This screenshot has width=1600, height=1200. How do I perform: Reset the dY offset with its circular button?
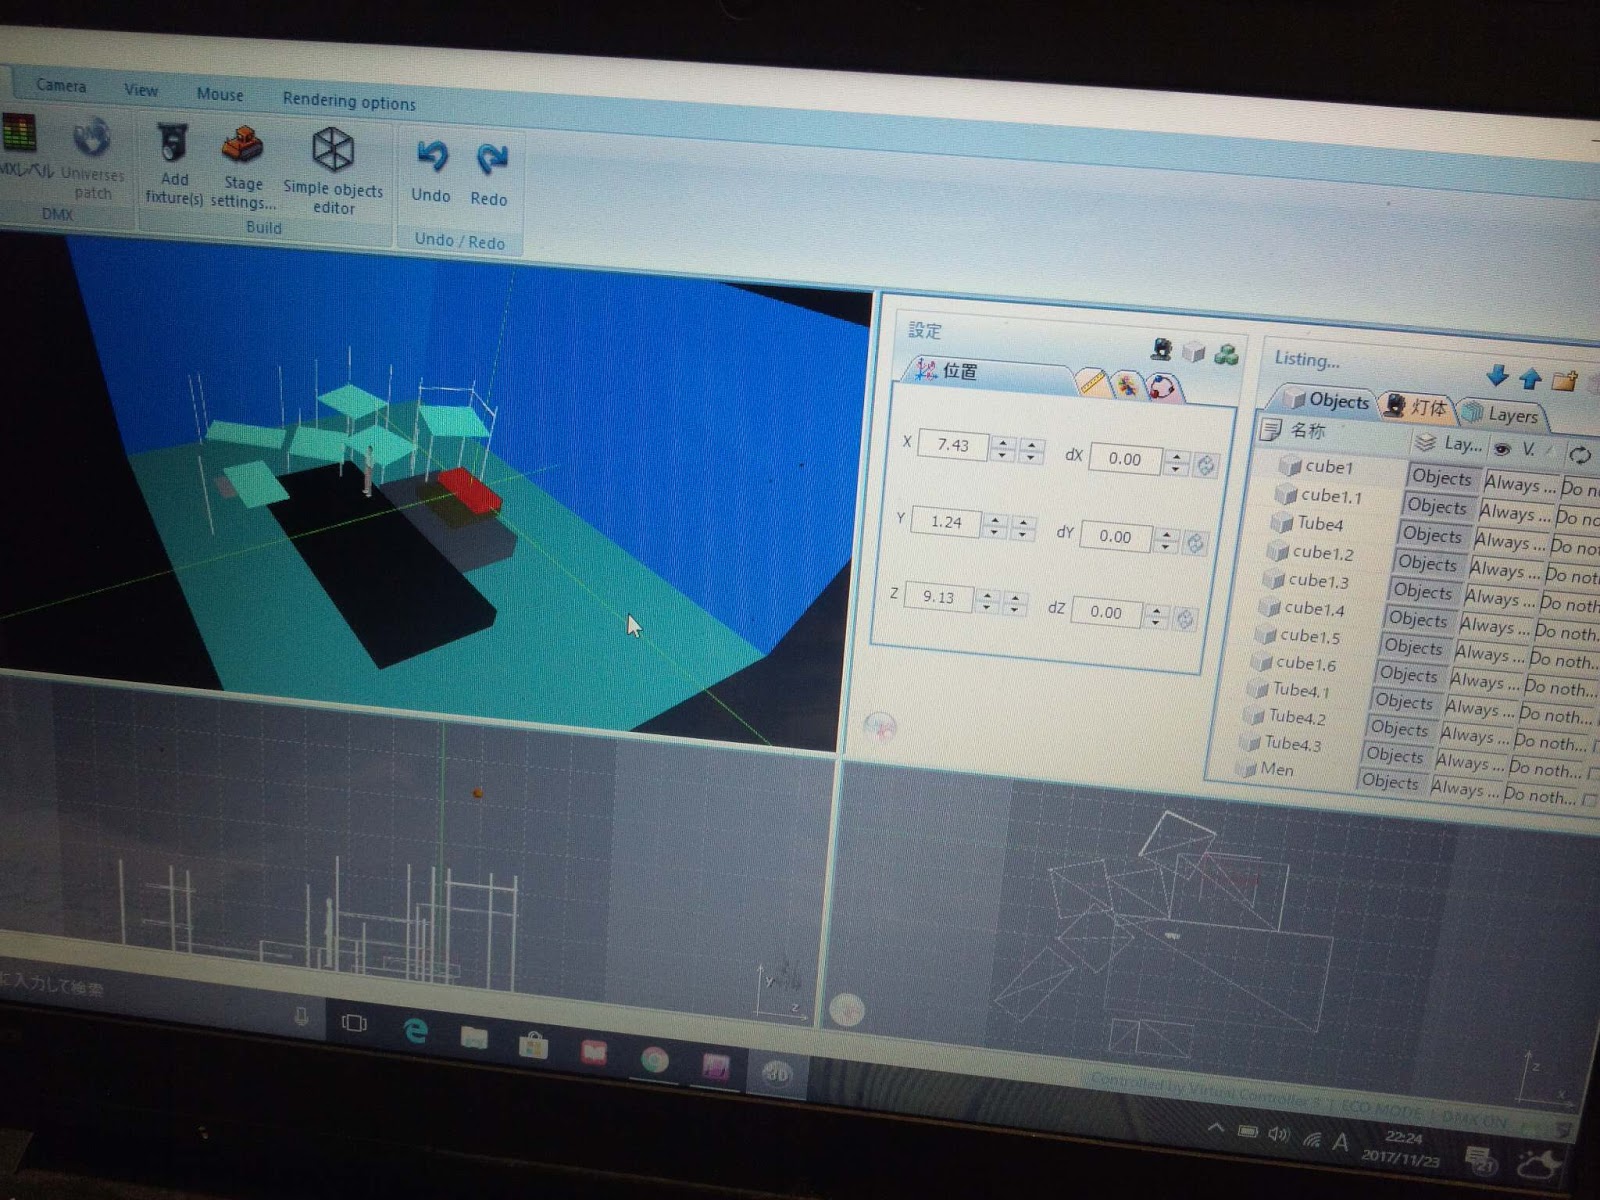coord(1195,542)
